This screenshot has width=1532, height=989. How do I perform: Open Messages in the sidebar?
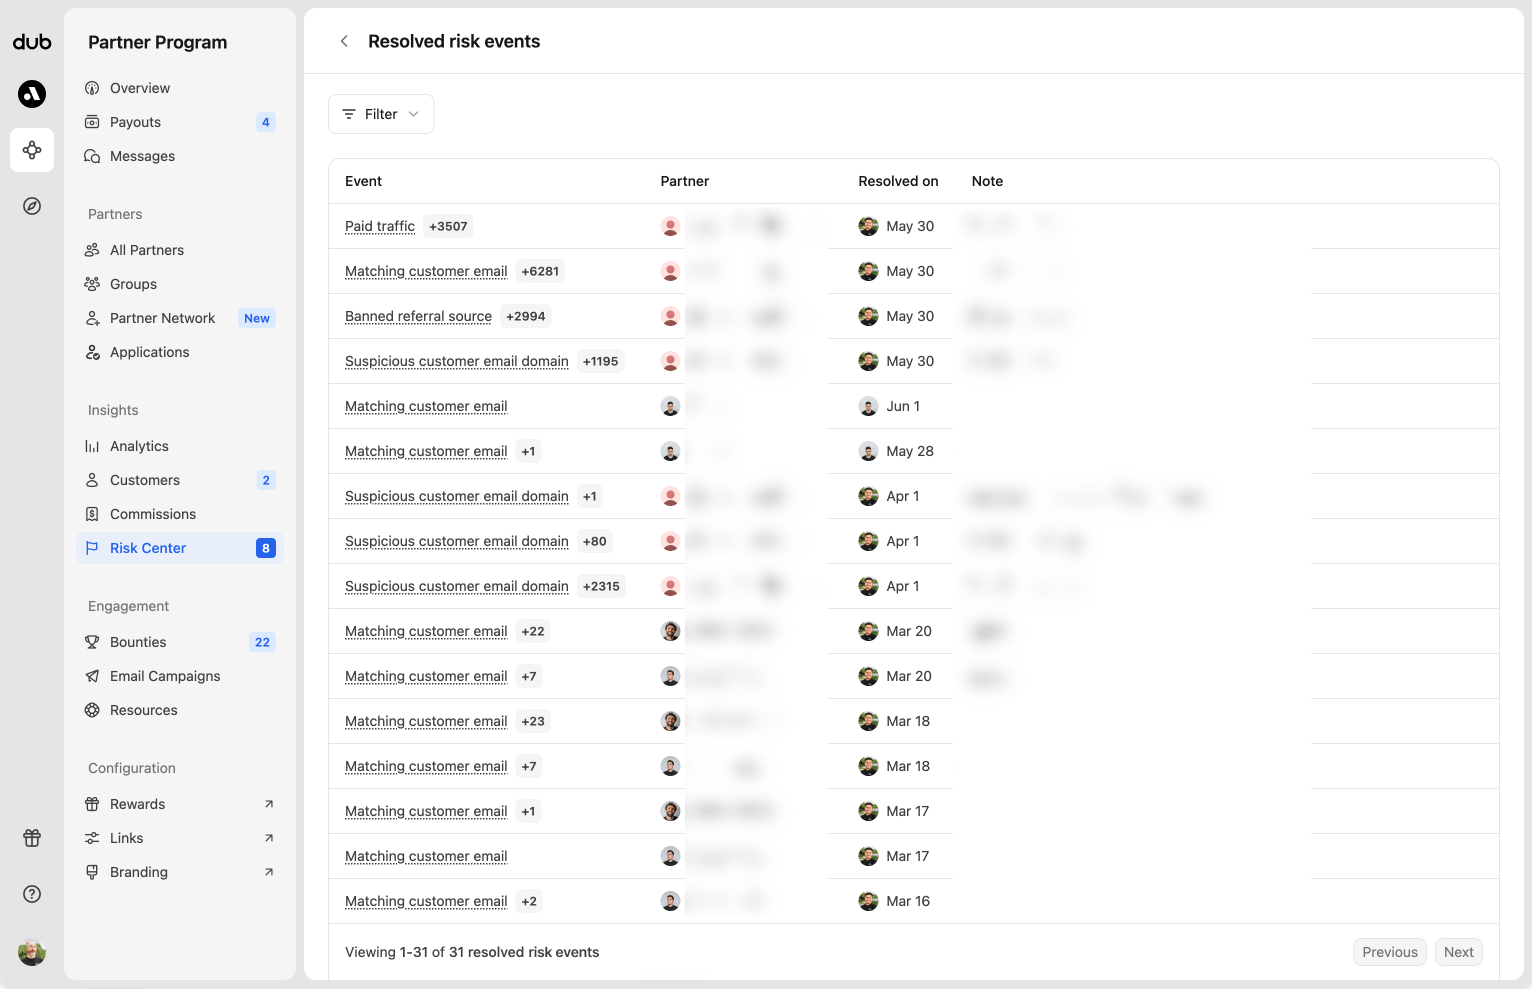pyautogui.click(x=180, y=156)
